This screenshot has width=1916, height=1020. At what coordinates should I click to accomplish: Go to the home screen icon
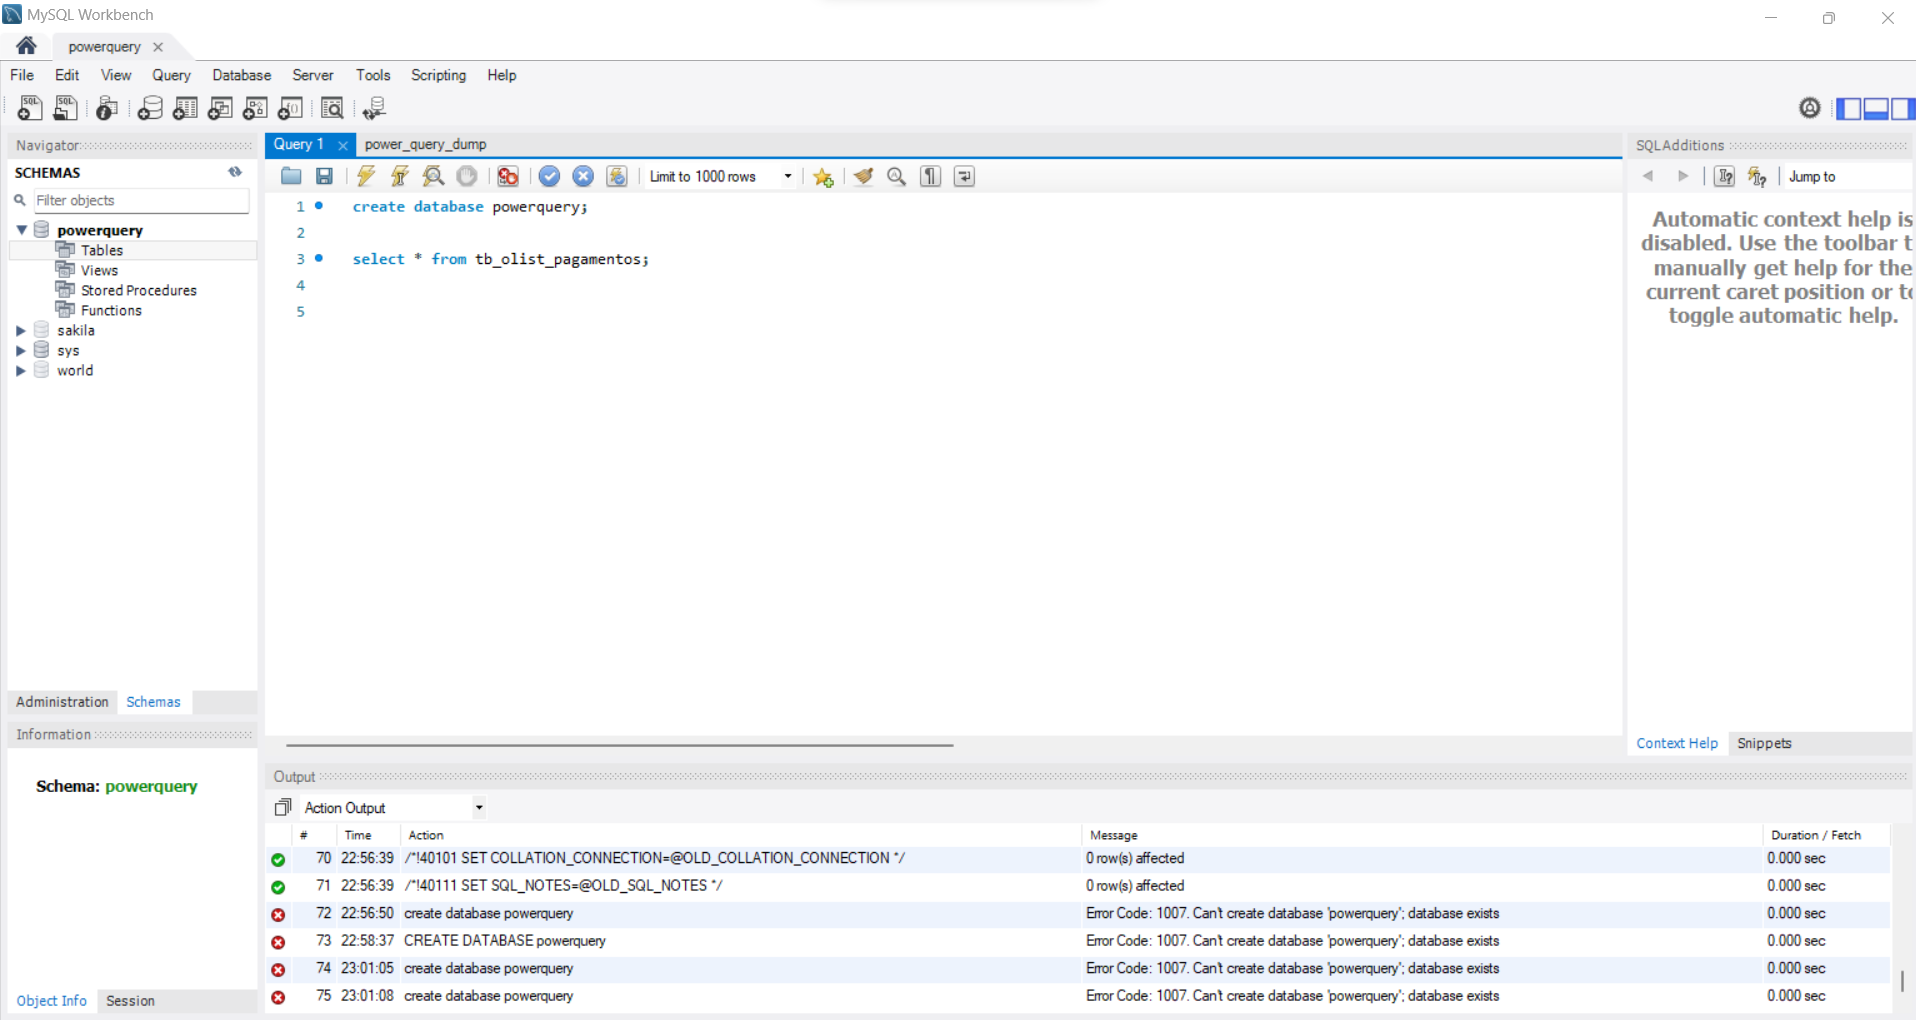coord(26,45)
